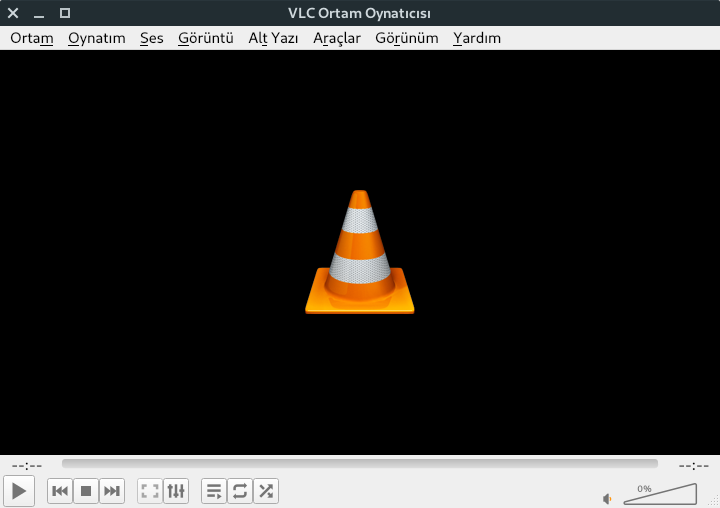The height and width of the screenshot is (508, 720).
Task: Open the Ortam menu
Action: 31,38
